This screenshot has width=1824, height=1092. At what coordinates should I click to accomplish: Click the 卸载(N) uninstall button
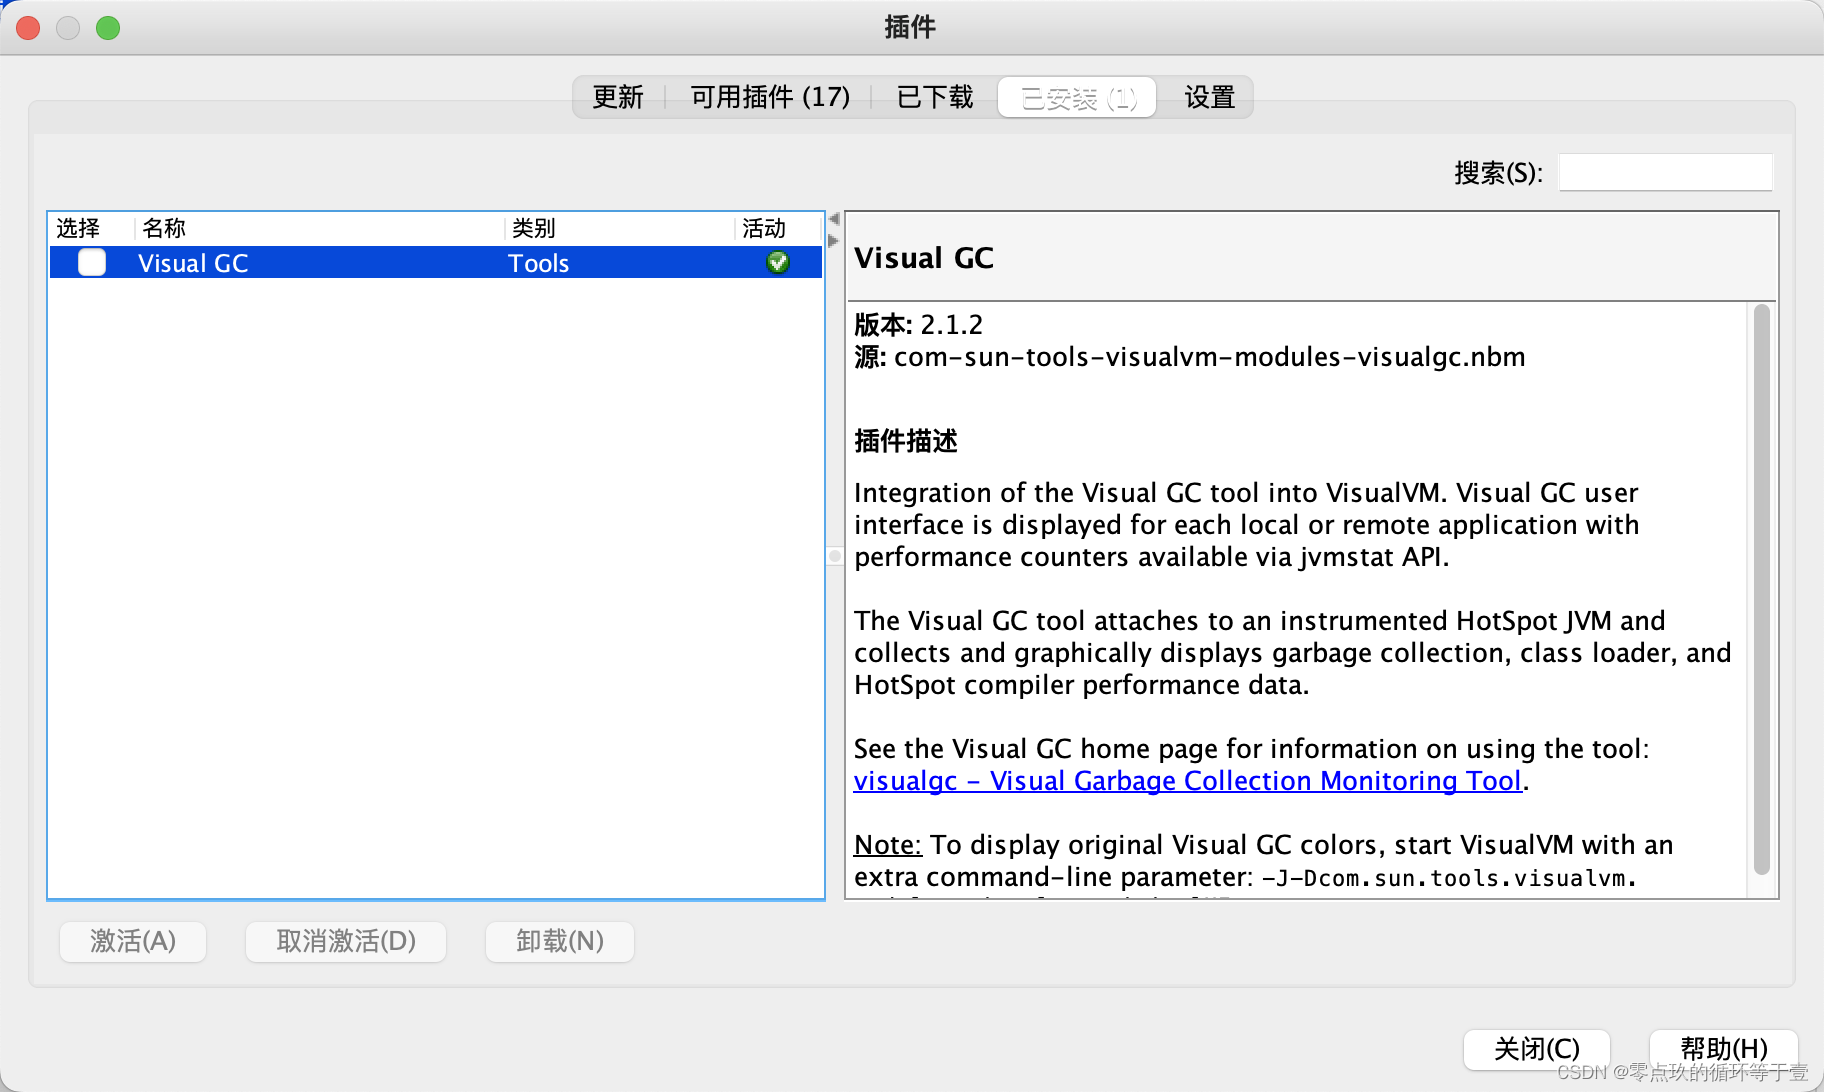560,941
